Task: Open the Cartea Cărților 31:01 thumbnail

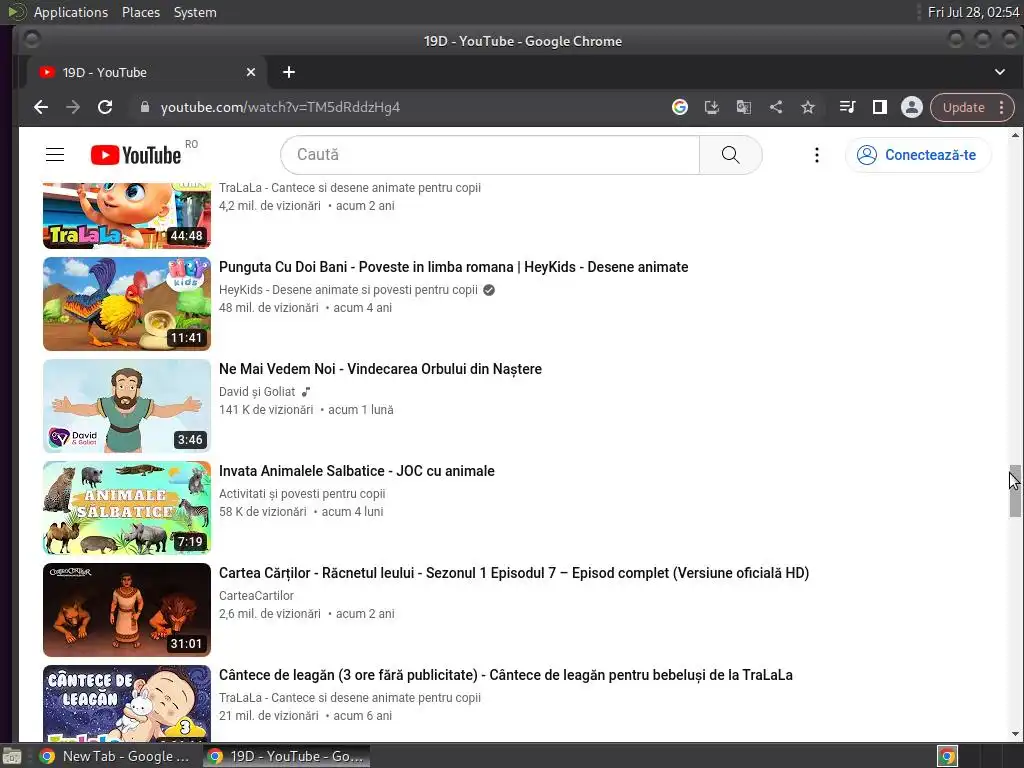Action: pos(127,609)
